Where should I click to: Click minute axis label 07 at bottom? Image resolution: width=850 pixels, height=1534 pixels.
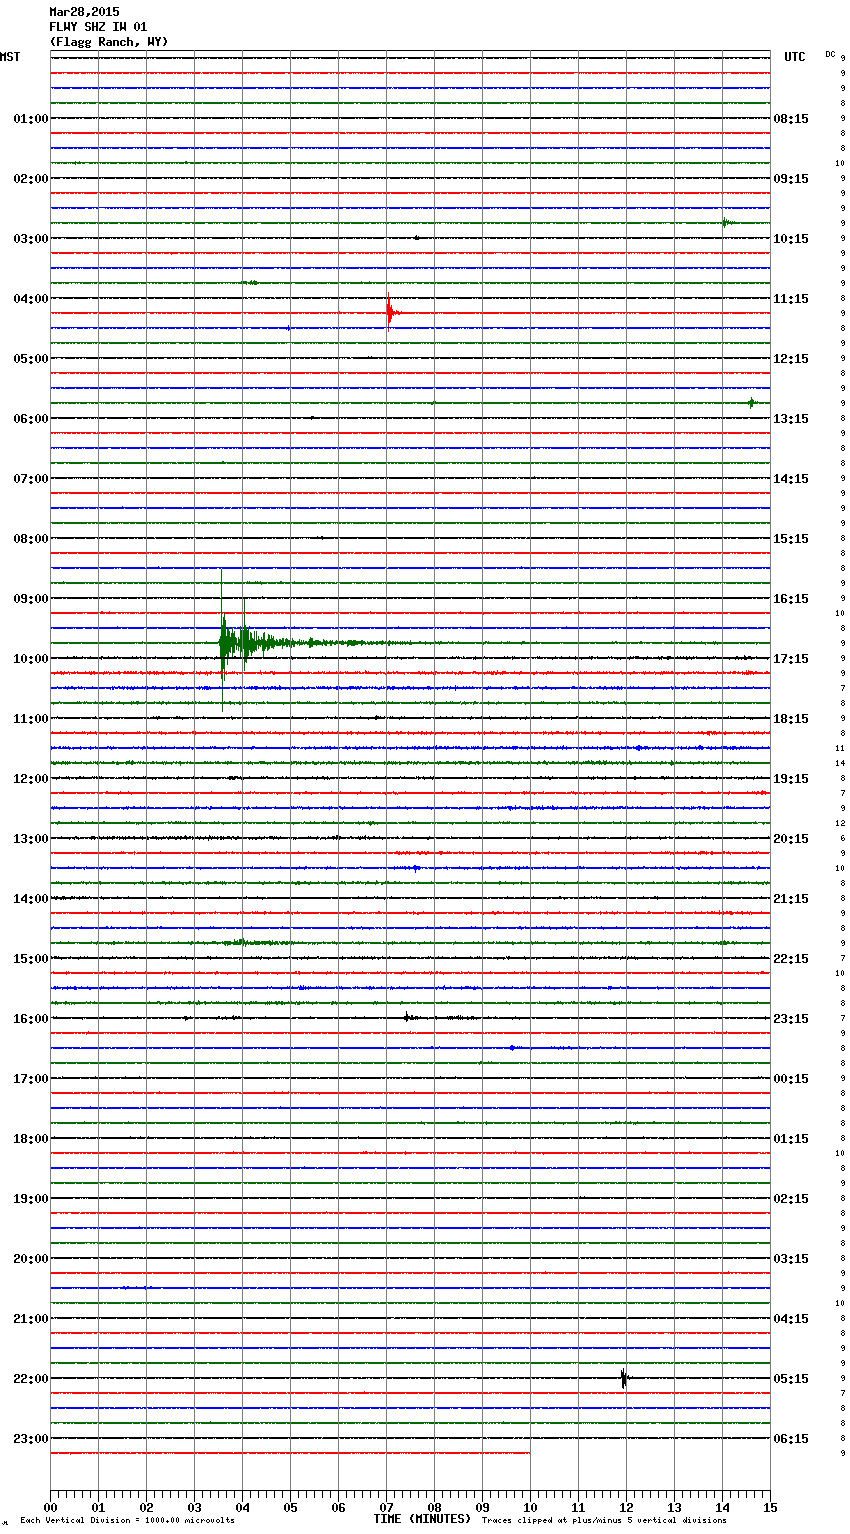pyautogui.click(x=386, y=1507)
